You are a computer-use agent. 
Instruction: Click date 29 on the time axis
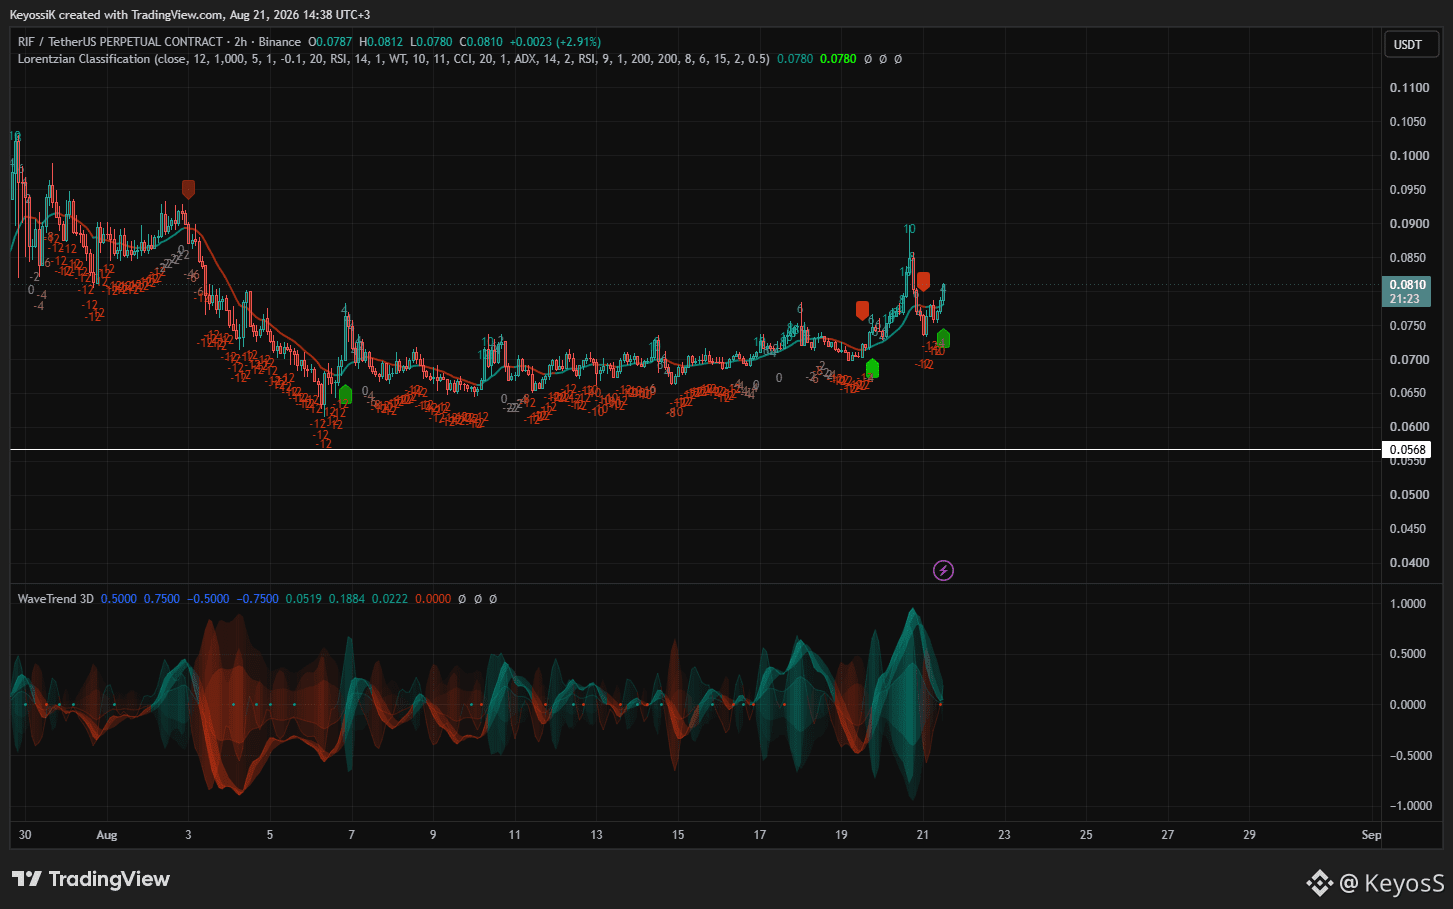[1249, 835]
